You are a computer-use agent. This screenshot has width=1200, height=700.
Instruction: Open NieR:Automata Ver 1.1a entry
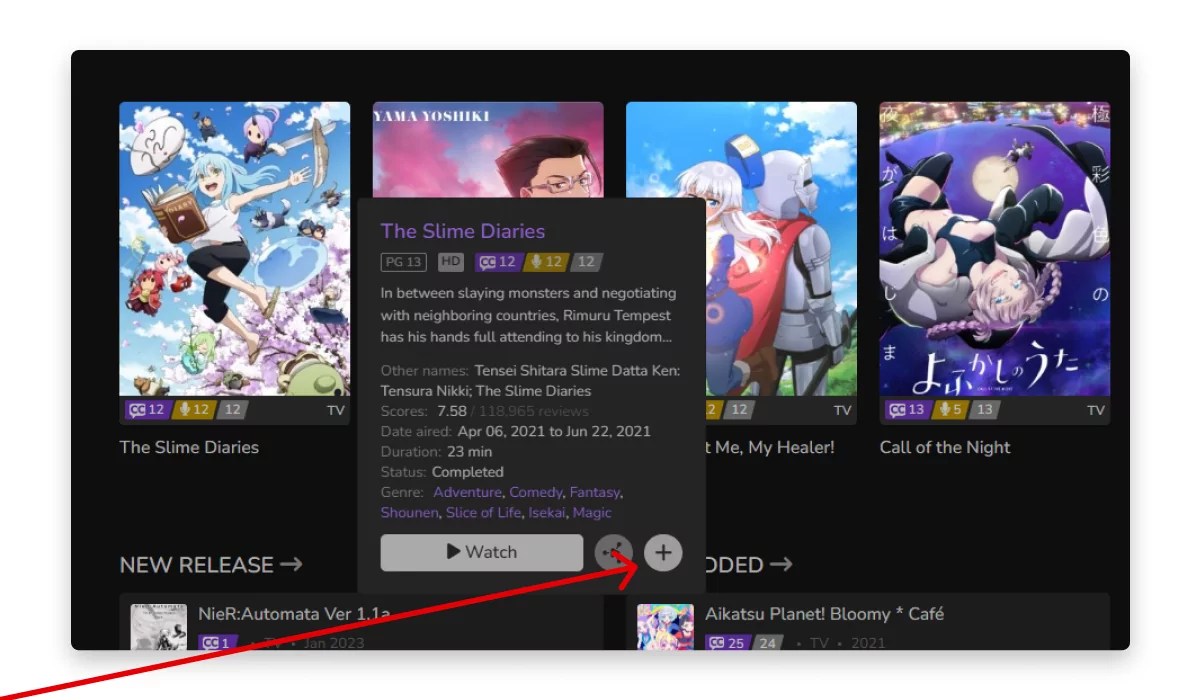click(294, 614)
